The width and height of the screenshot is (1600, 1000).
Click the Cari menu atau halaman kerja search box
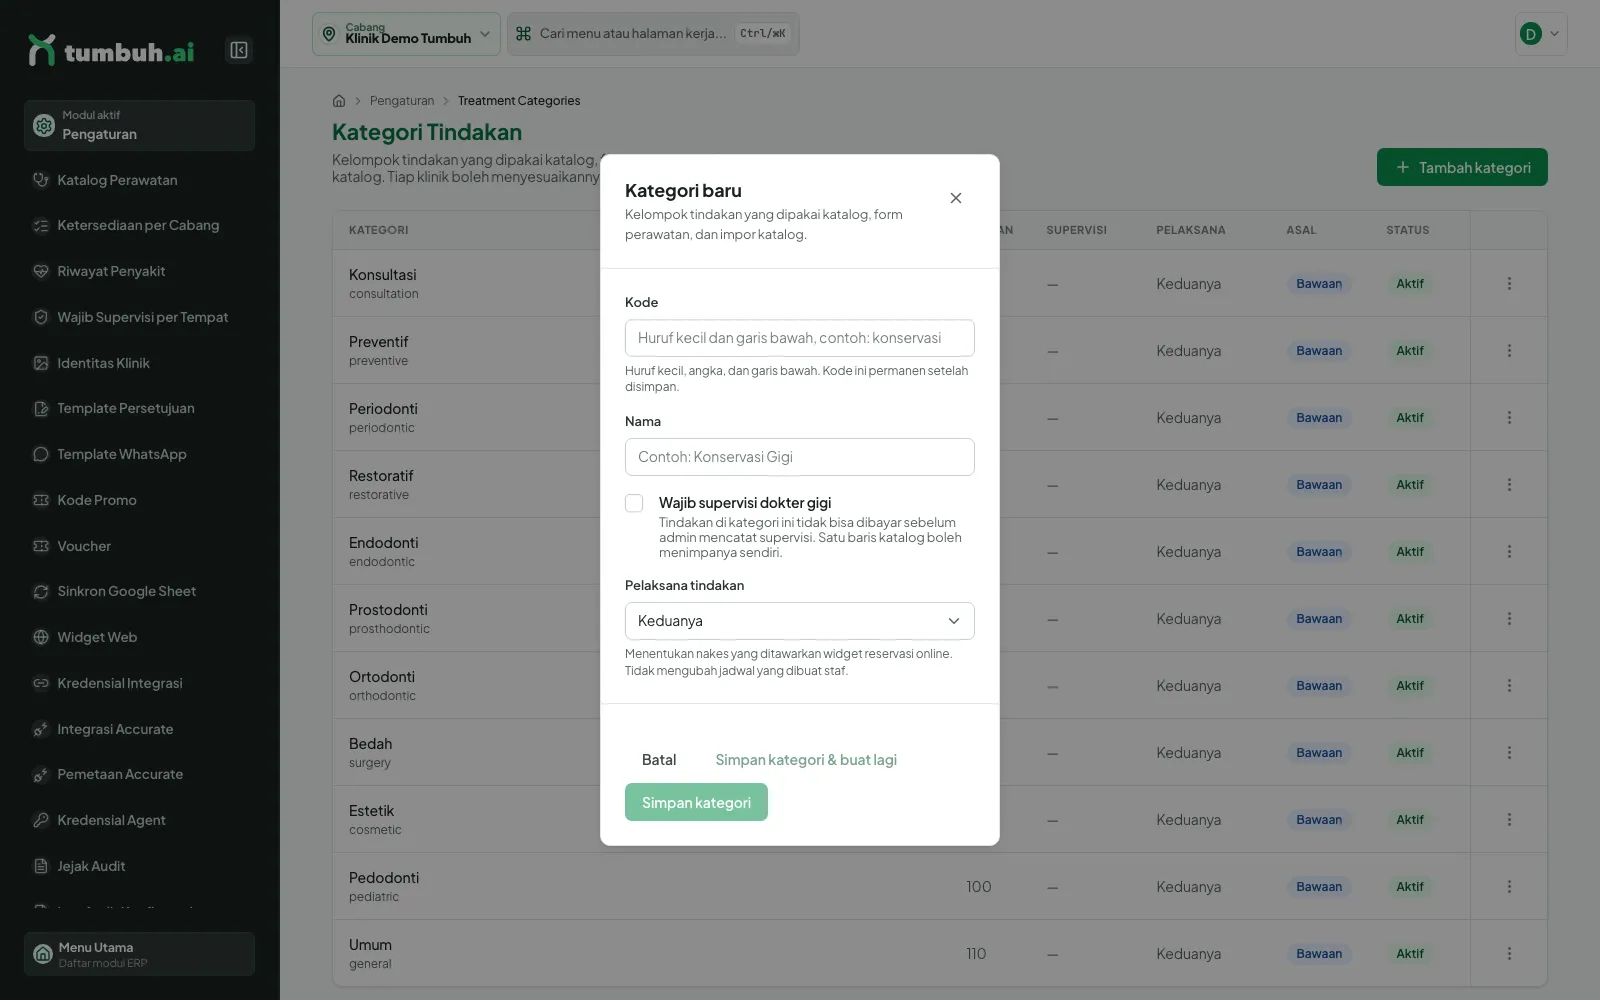(x=653, y=34)
